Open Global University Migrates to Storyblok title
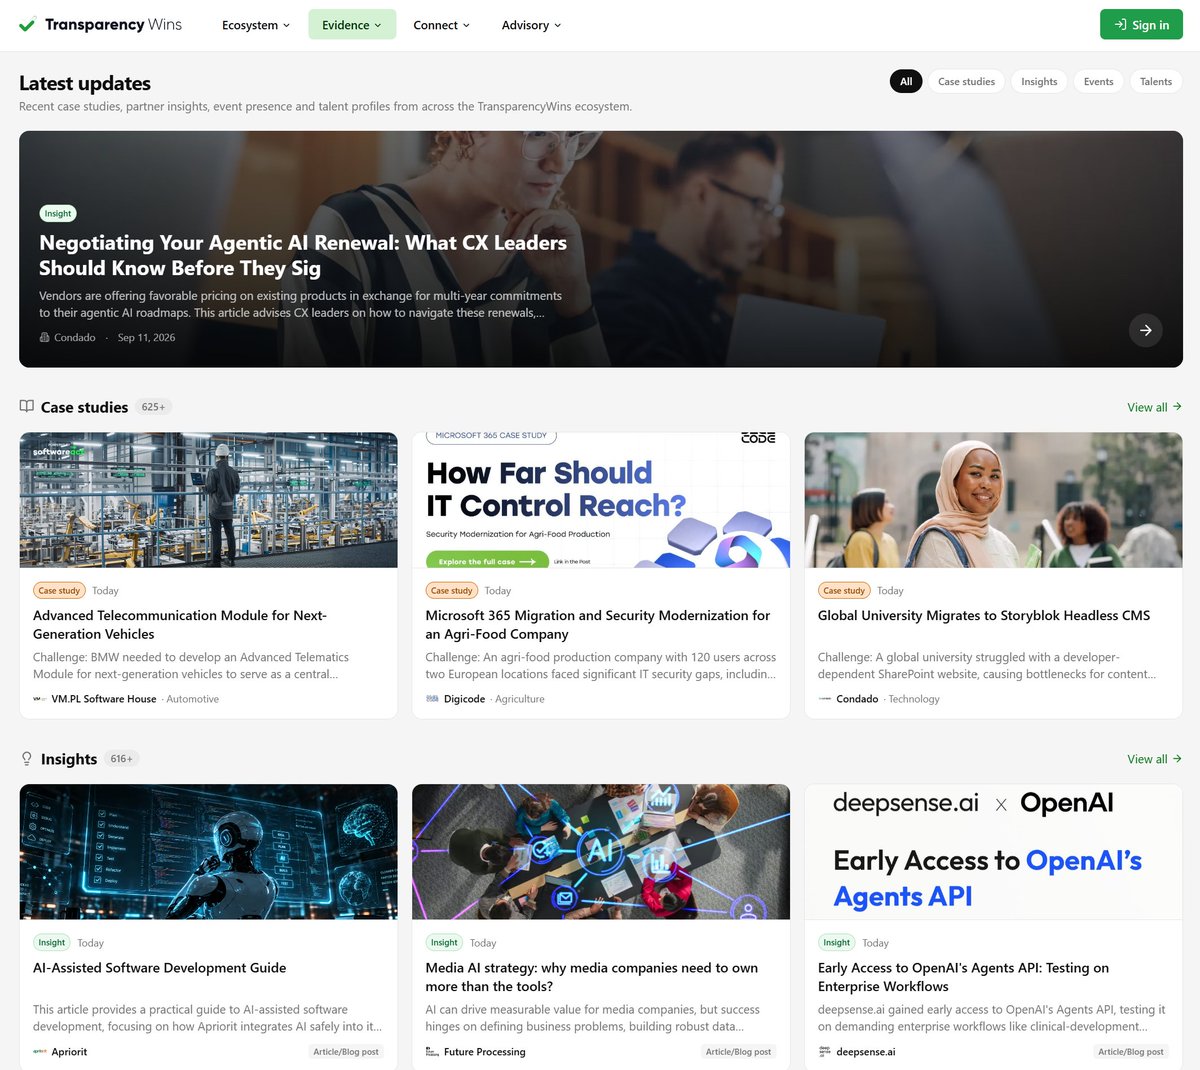This screenshot has height=1070, width=1200. pos(984,616)
